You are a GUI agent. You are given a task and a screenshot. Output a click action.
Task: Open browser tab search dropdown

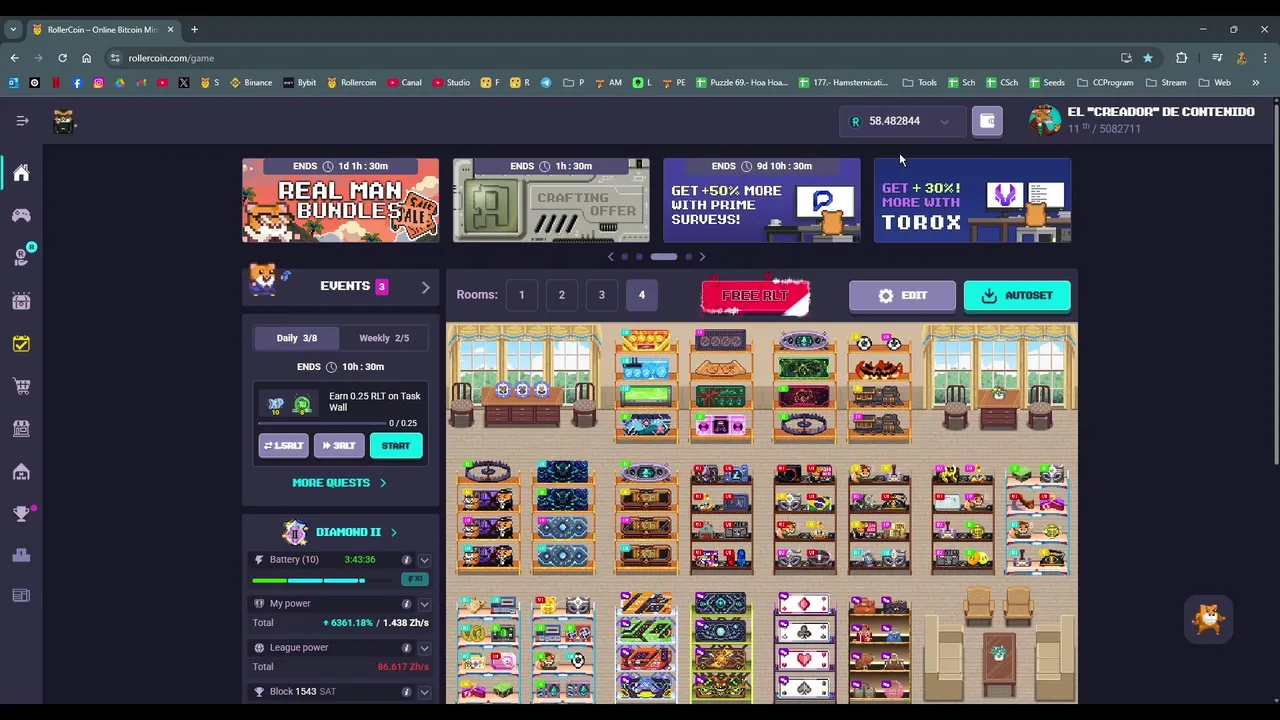13,30
